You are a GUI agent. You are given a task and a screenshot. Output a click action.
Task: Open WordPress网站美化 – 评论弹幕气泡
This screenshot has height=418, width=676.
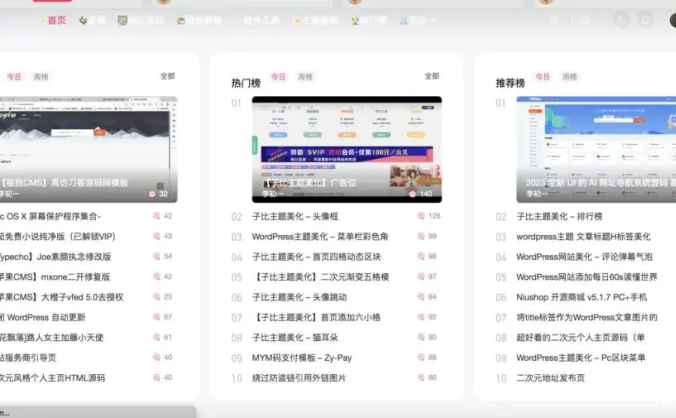click(x=584, y=257)
